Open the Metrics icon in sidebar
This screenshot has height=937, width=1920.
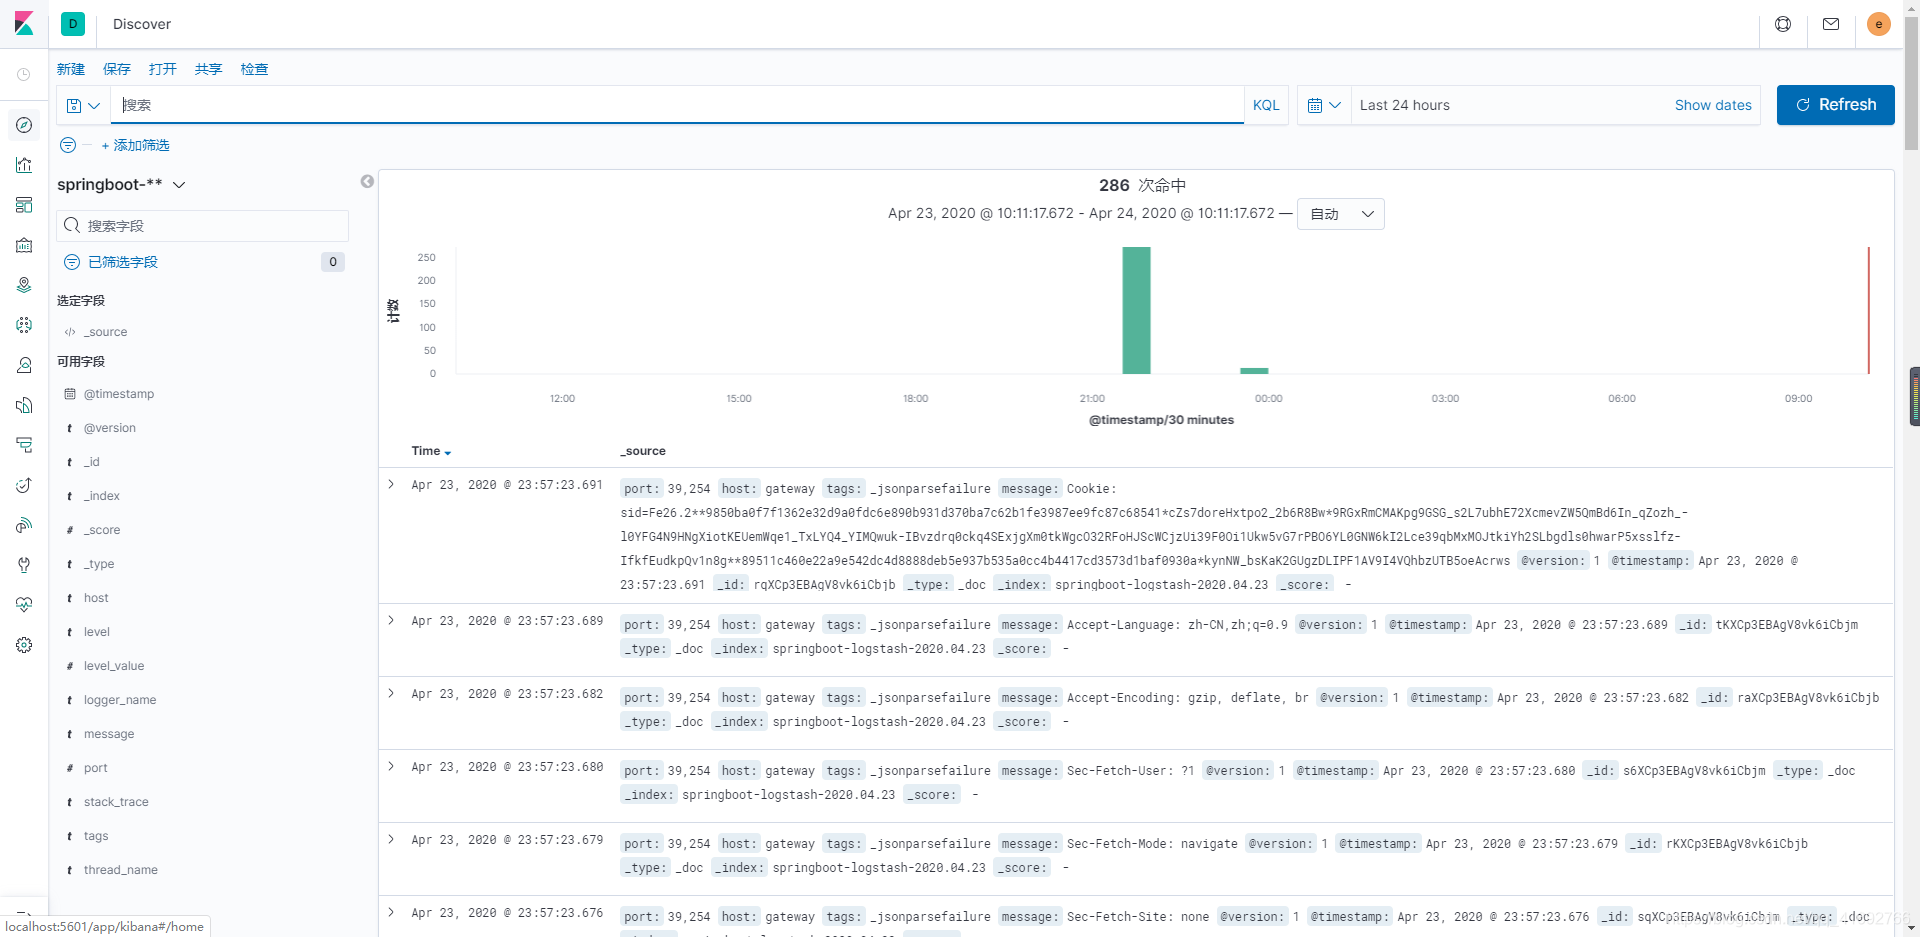pyautogui.click(x=24, y=365)
